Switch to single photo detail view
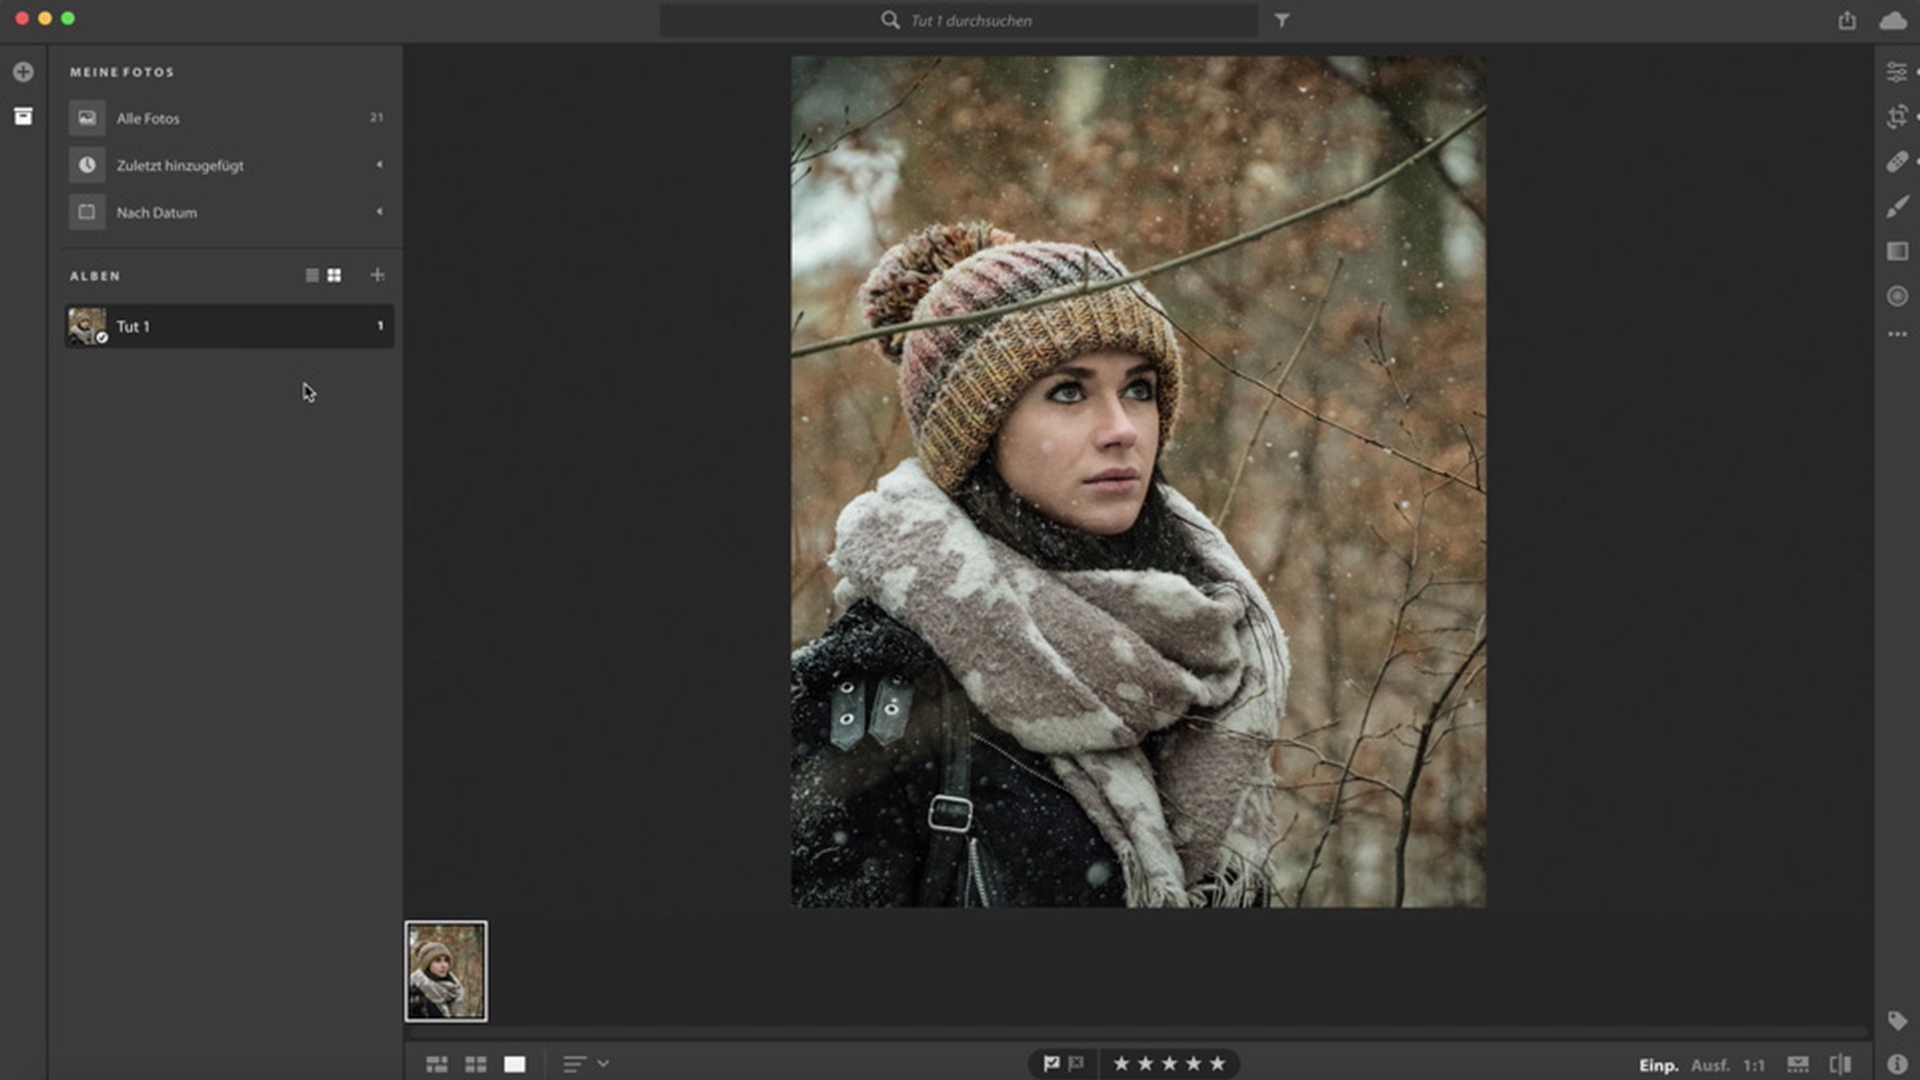1920x1080 pixels. 514,1064
